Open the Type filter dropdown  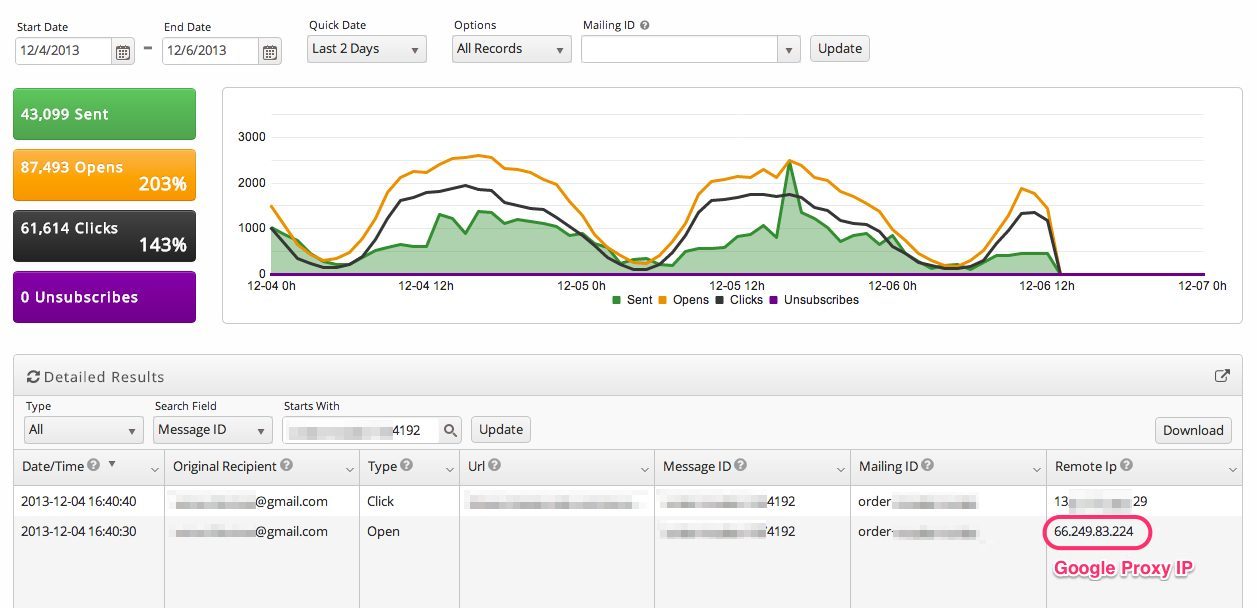pyautogui.click(x=83, y=430)
